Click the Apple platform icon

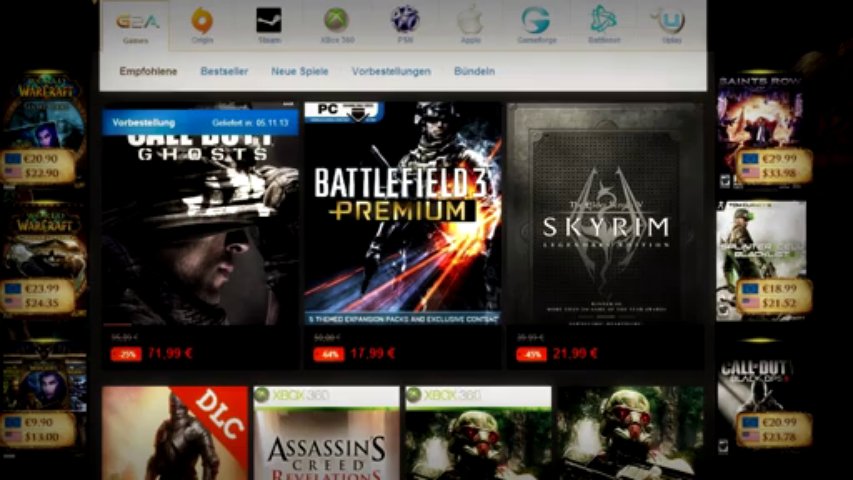pos(470,25)
